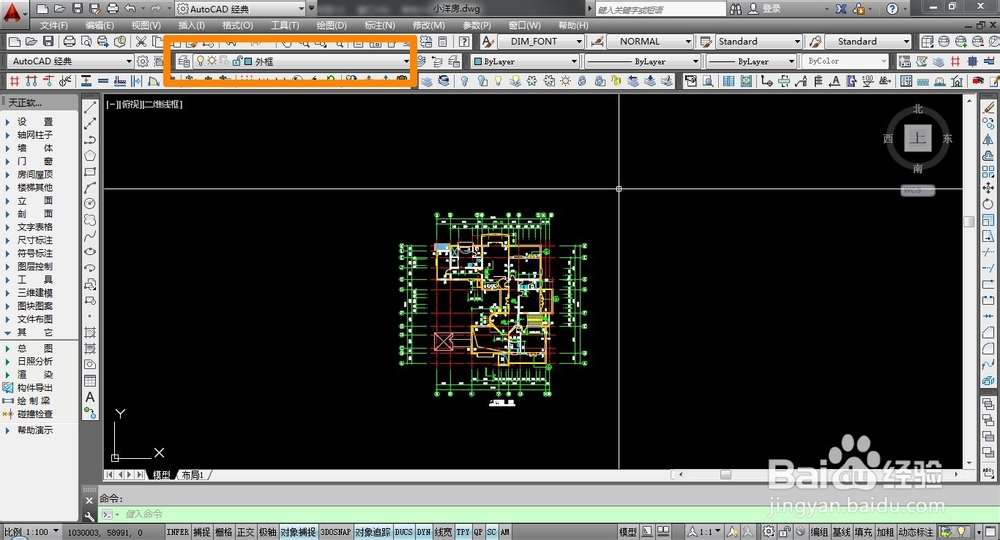The height and width of the screenshot is (540, 1000).
Task: Open the Layer Properties Manager icon
Action: point(184,61)
